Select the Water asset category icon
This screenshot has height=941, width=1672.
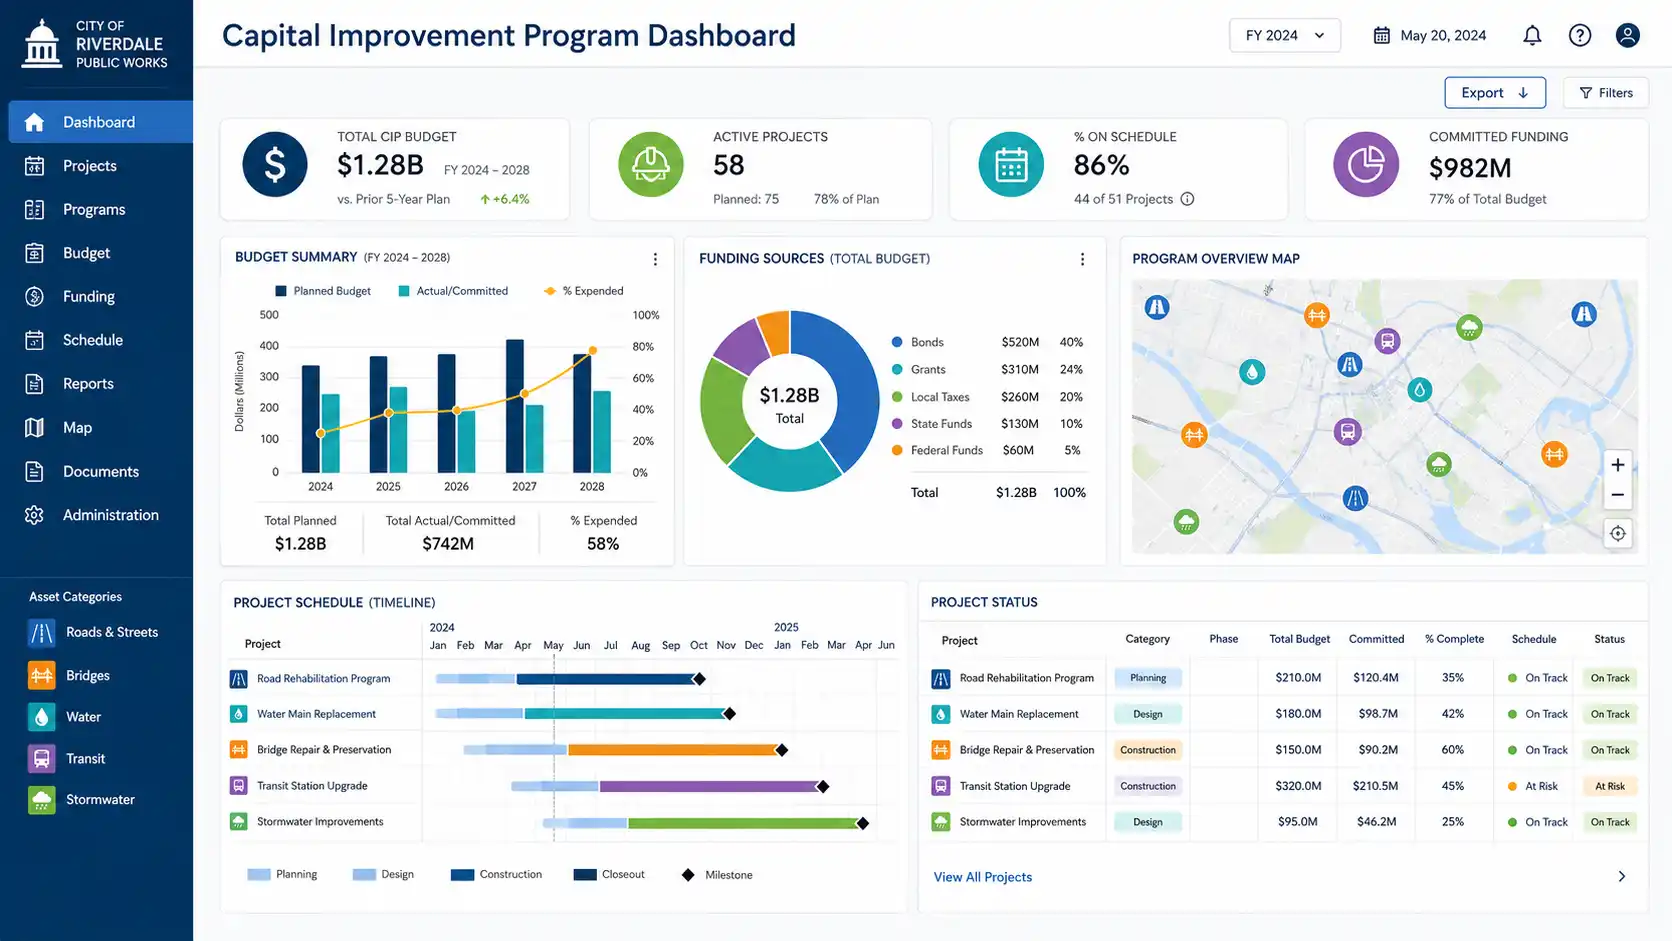[42, 717]
